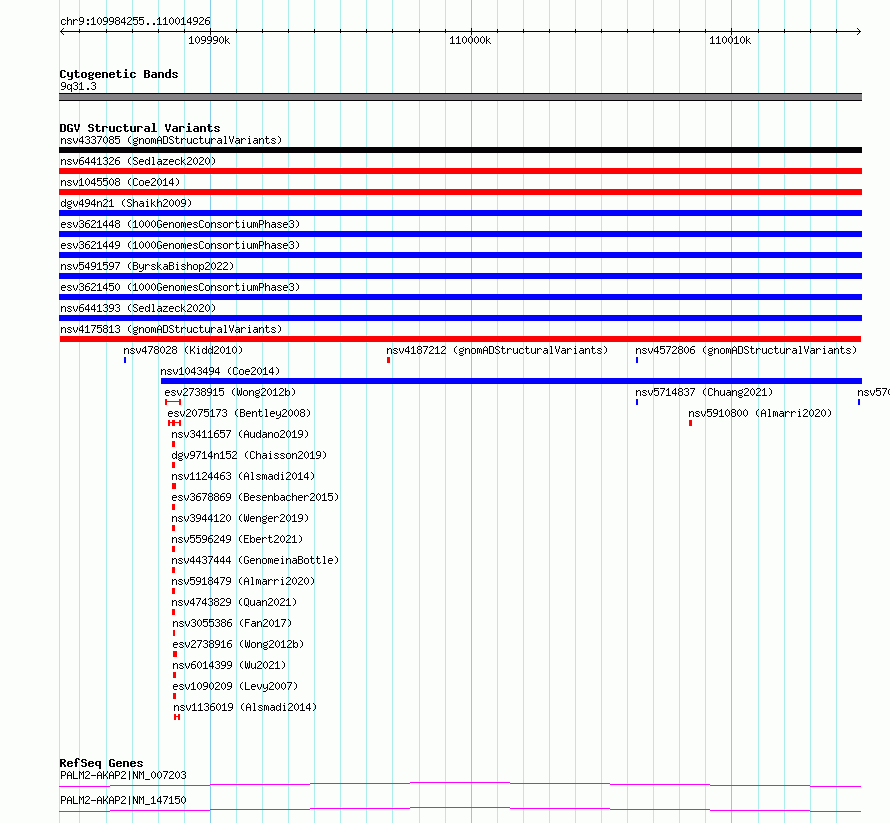
Task: Select nsv5596249 (Ebert2021) label
Action: click(237, 539)
